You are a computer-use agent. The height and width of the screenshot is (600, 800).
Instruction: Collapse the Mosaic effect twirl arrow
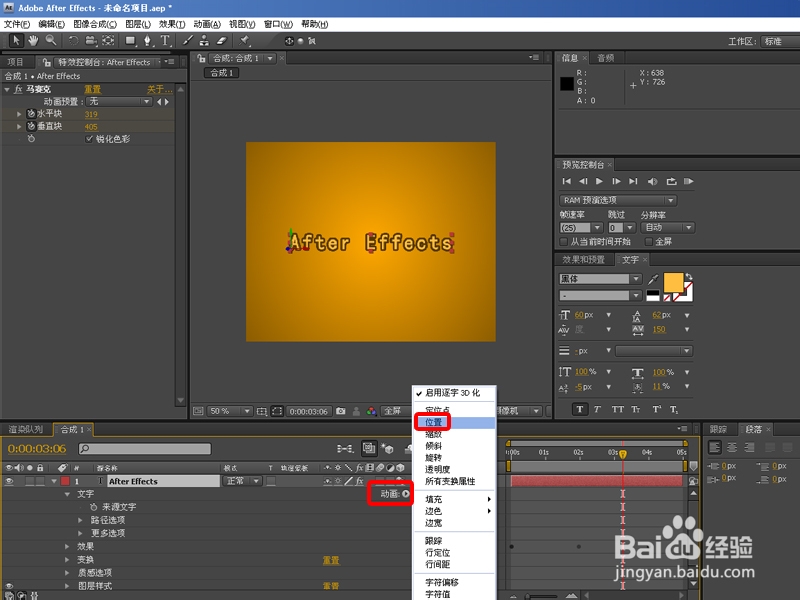pyautogui.click(x=7, y=89)
